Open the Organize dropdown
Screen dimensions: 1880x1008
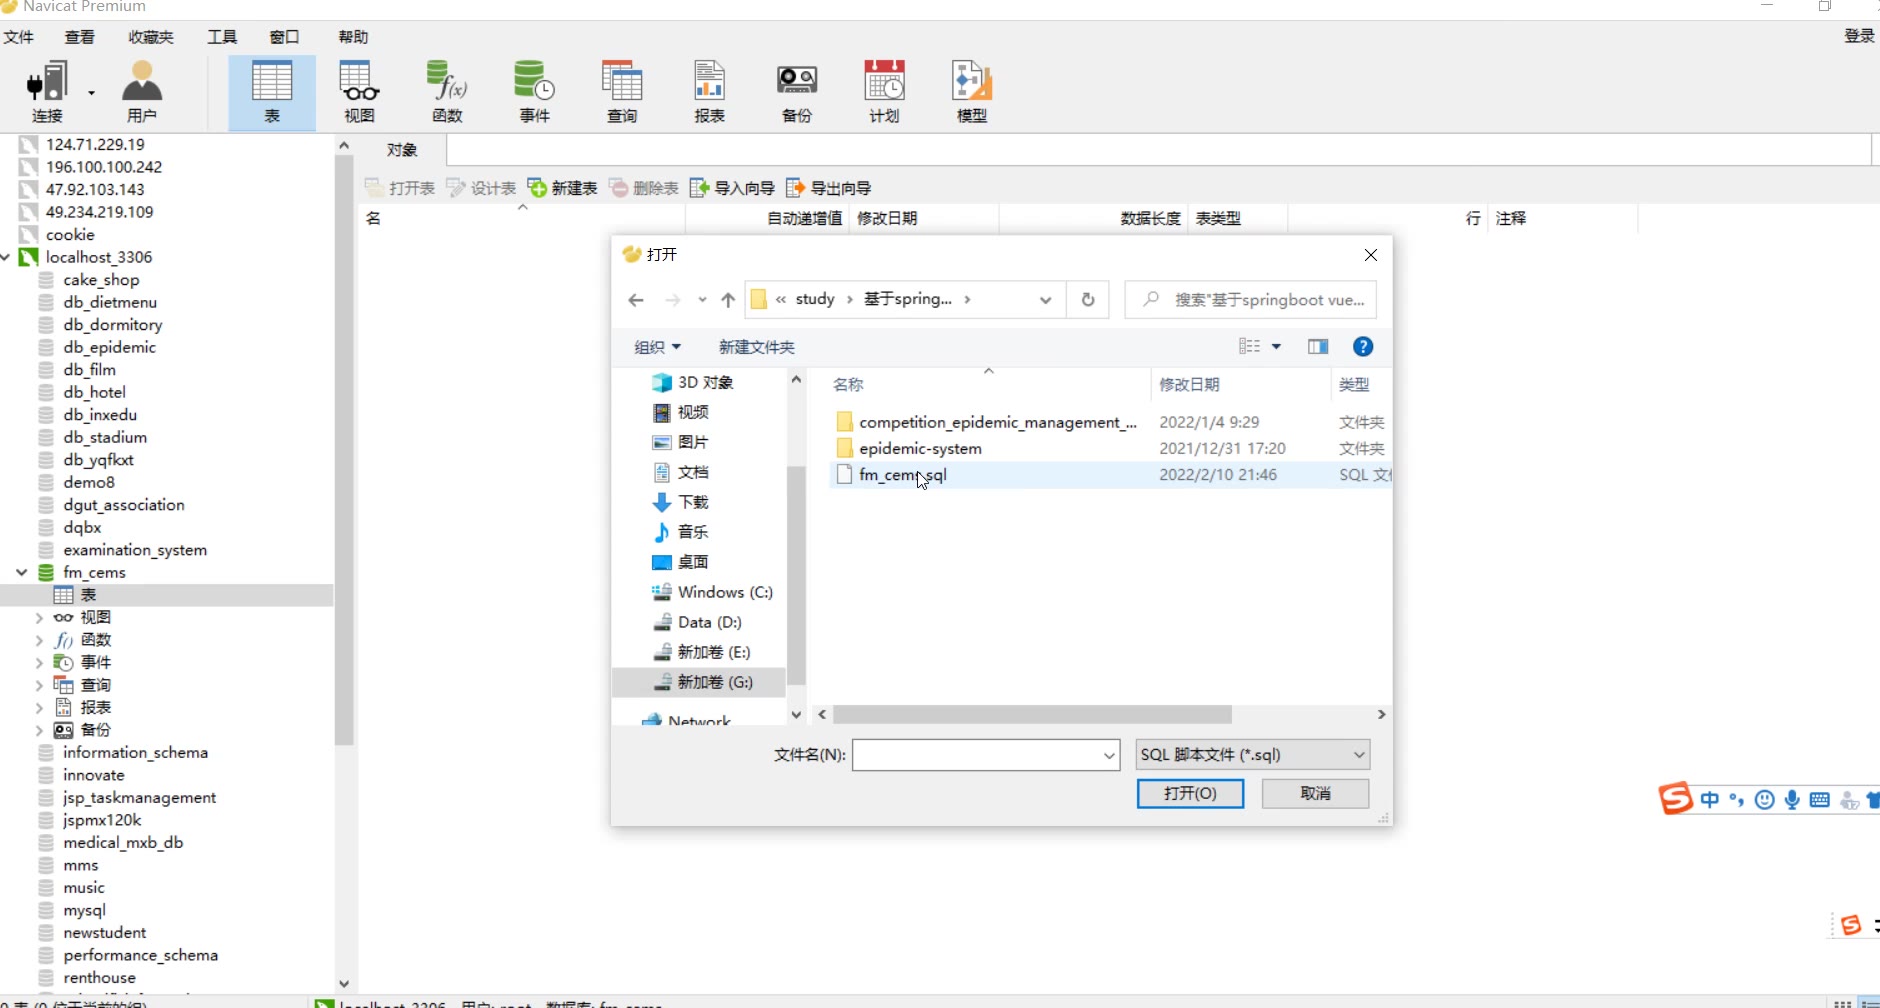coord(657,347)
